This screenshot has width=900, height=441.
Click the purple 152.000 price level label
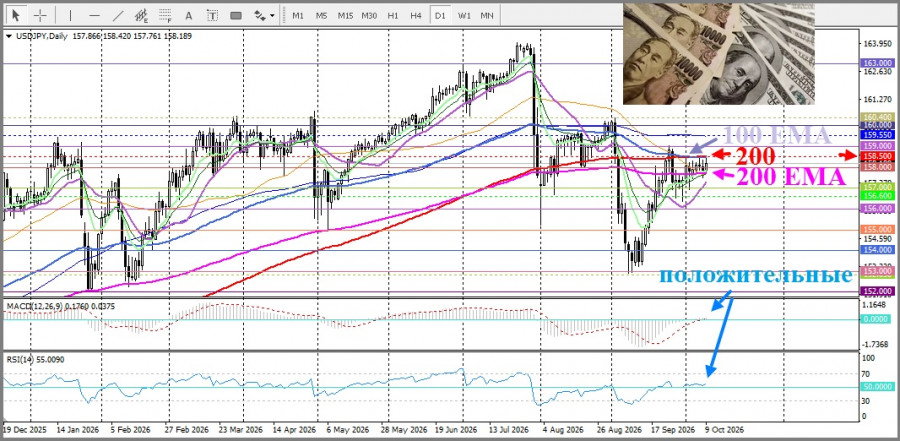878,291
